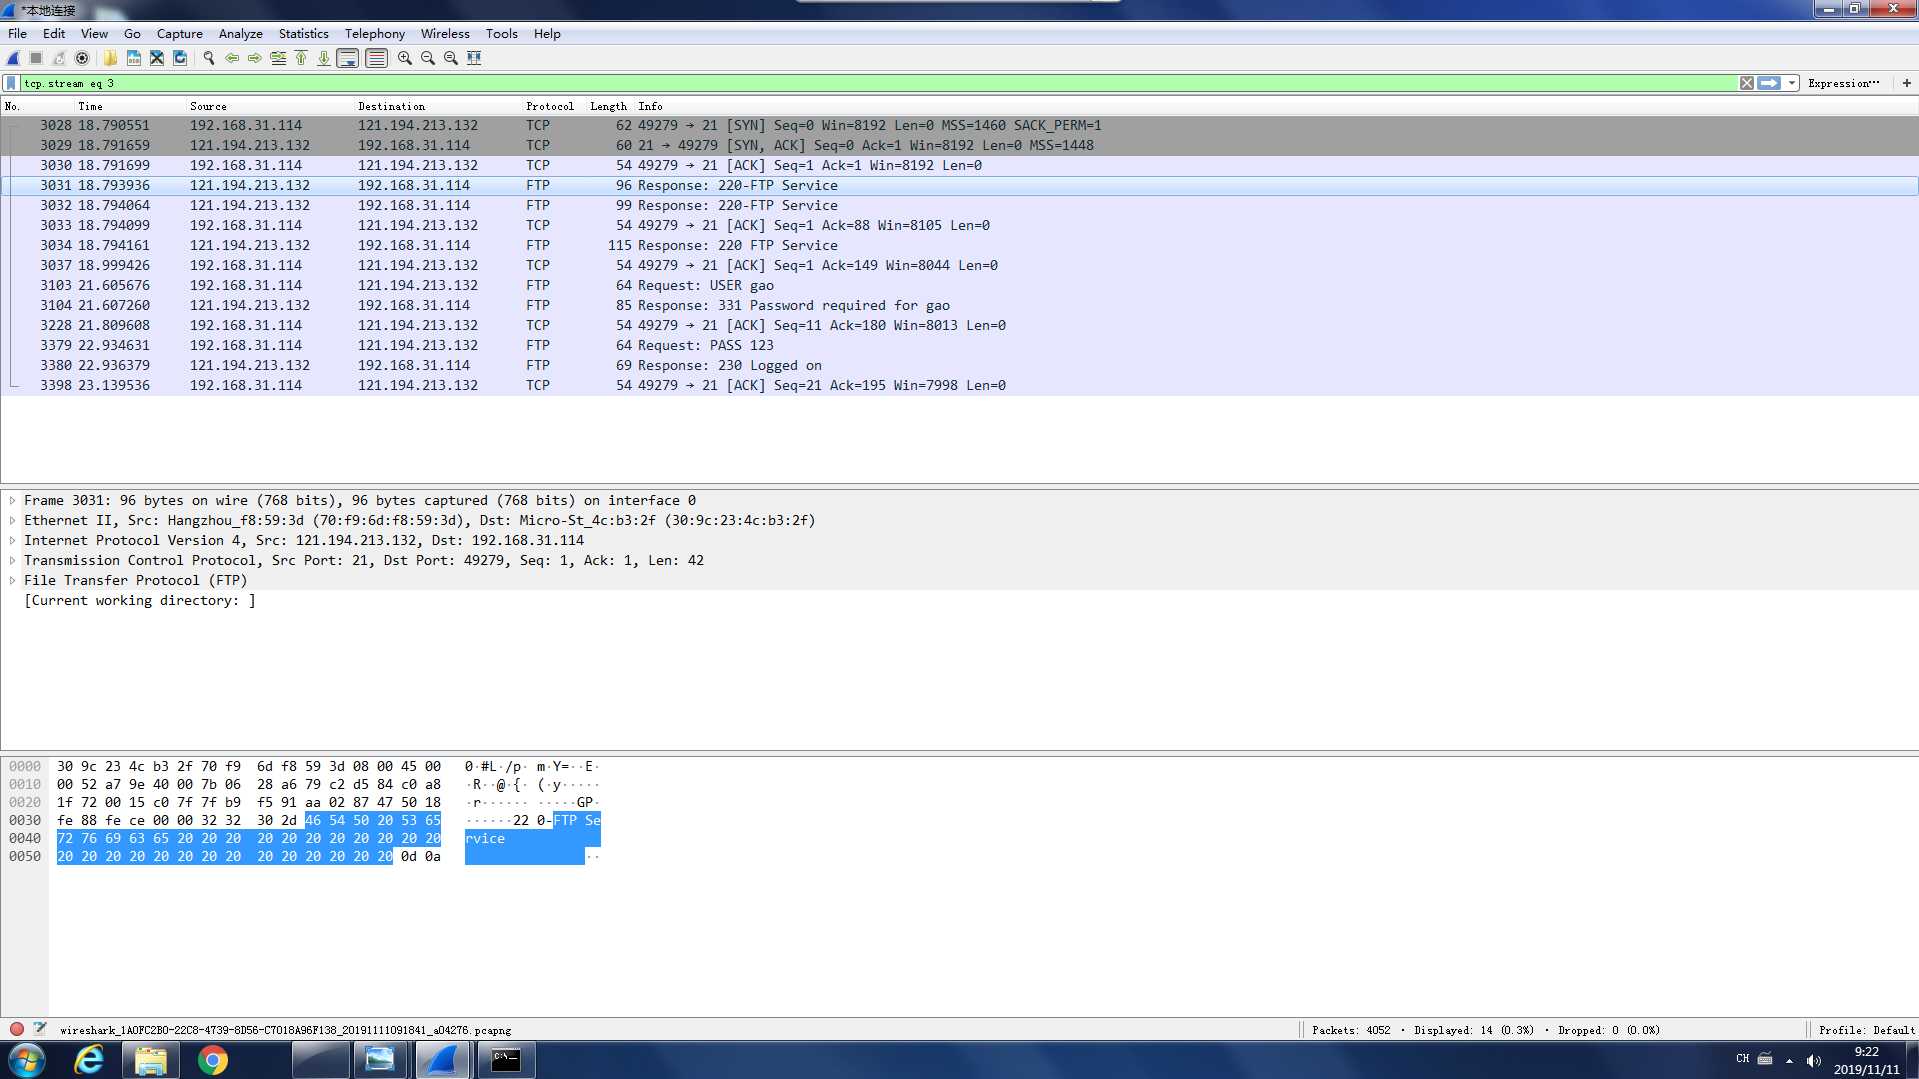Open the View menu
This screenshot has height=1079, width=1919.
pos(94,33)
